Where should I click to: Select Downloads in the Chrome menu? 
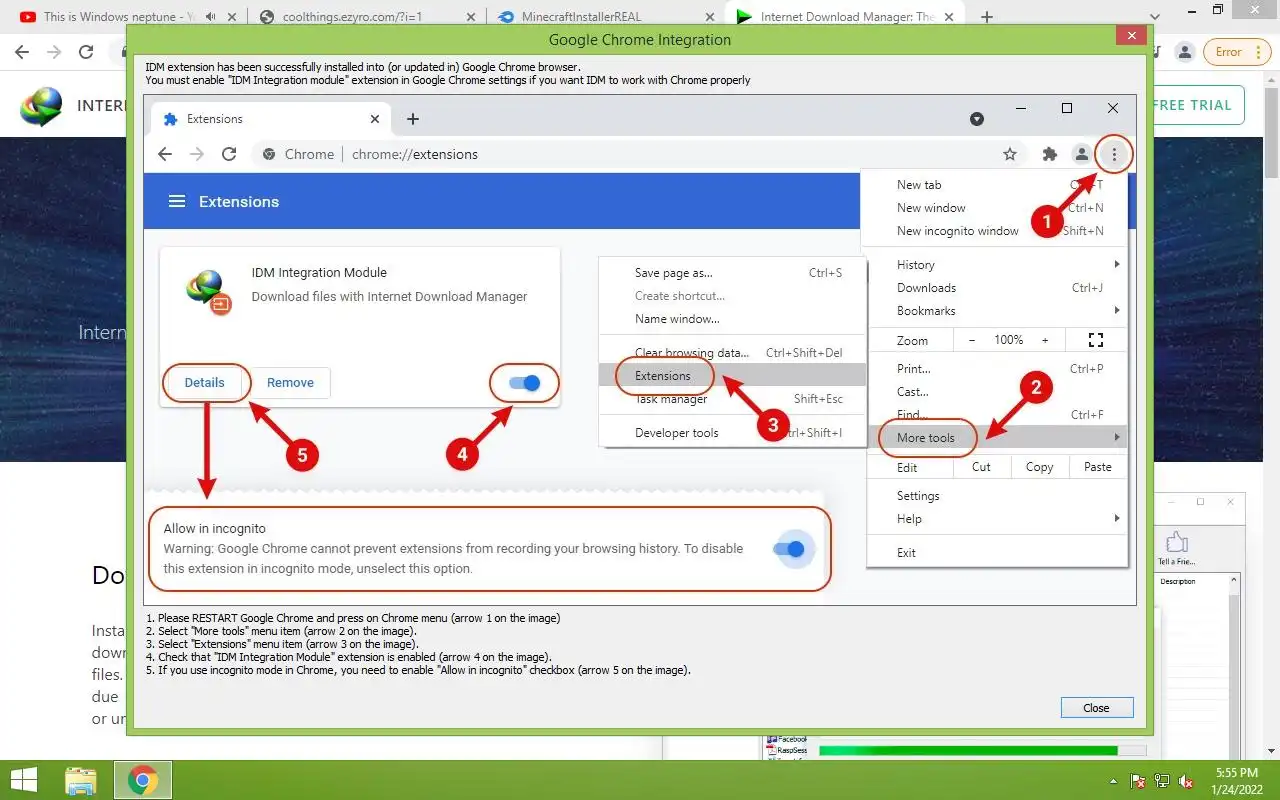926,288
